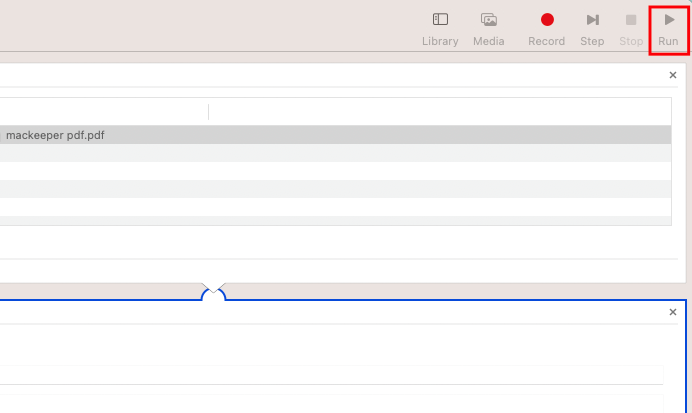The image size is (692, 413).
Task: Select the last striped row of the file list
Action: coord(335,221)
